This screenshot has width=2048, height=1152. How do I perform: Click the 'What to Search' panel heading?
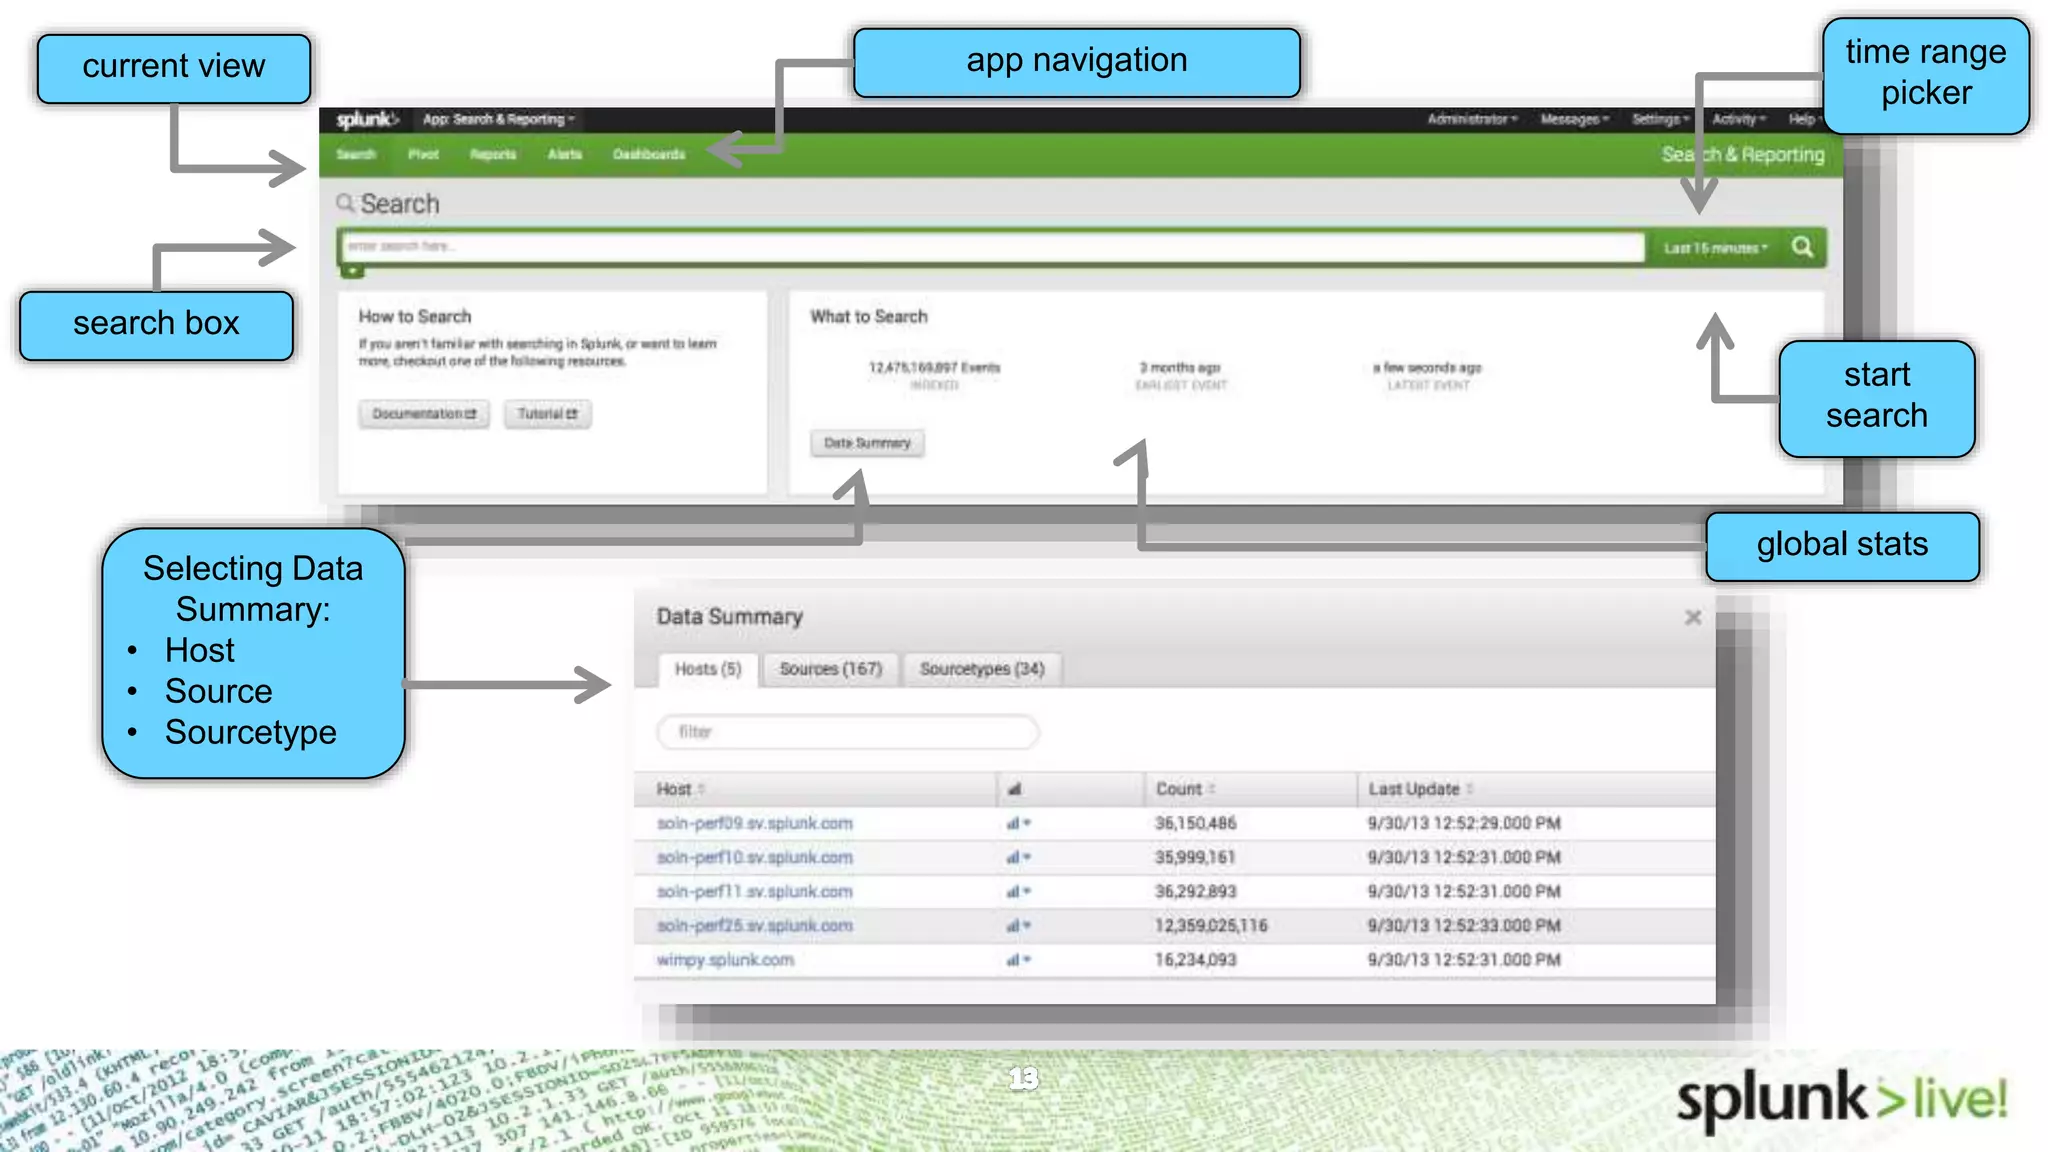[x=868, y=316]
